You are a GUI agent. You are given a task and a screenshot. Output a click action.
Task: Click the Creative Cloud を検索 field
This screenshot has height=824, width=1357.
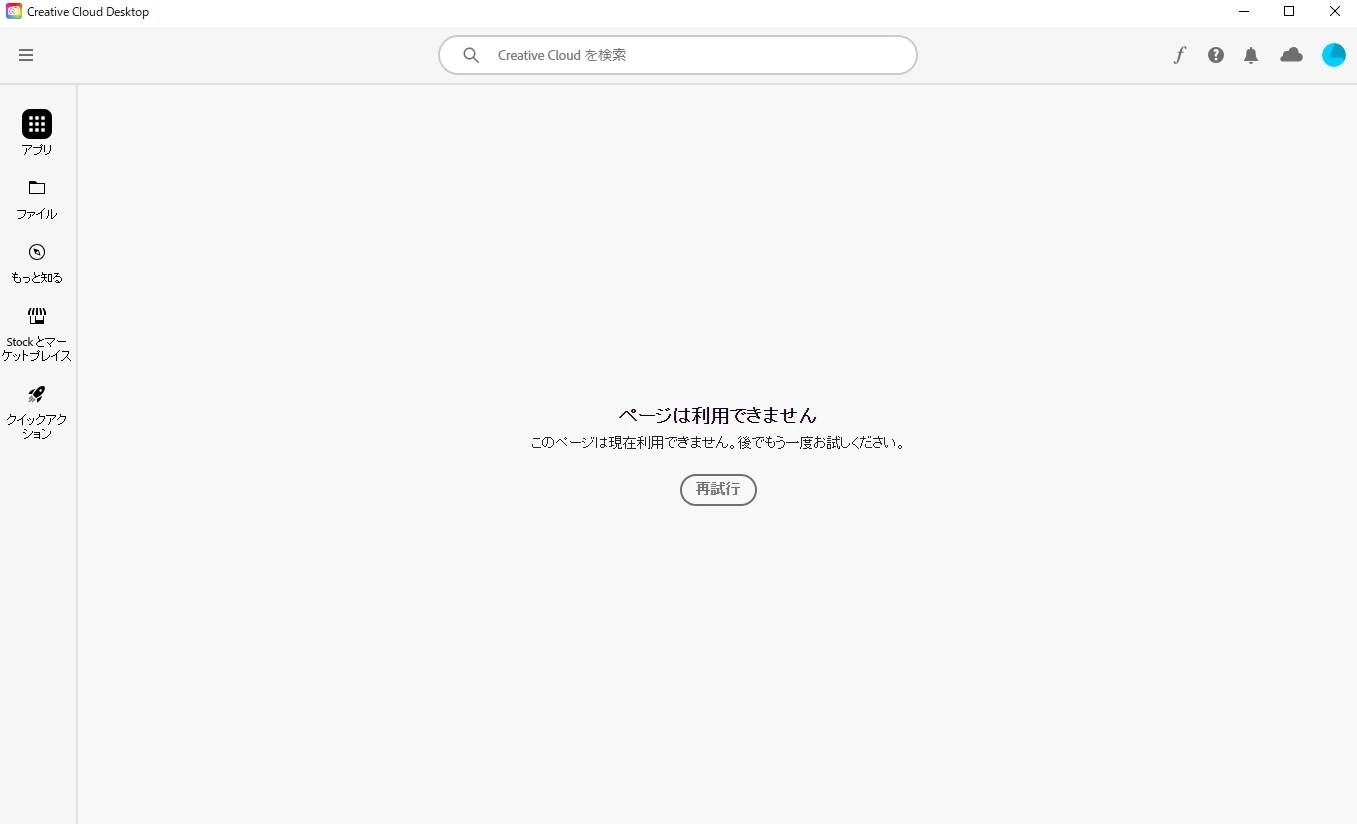coord(678,55)
